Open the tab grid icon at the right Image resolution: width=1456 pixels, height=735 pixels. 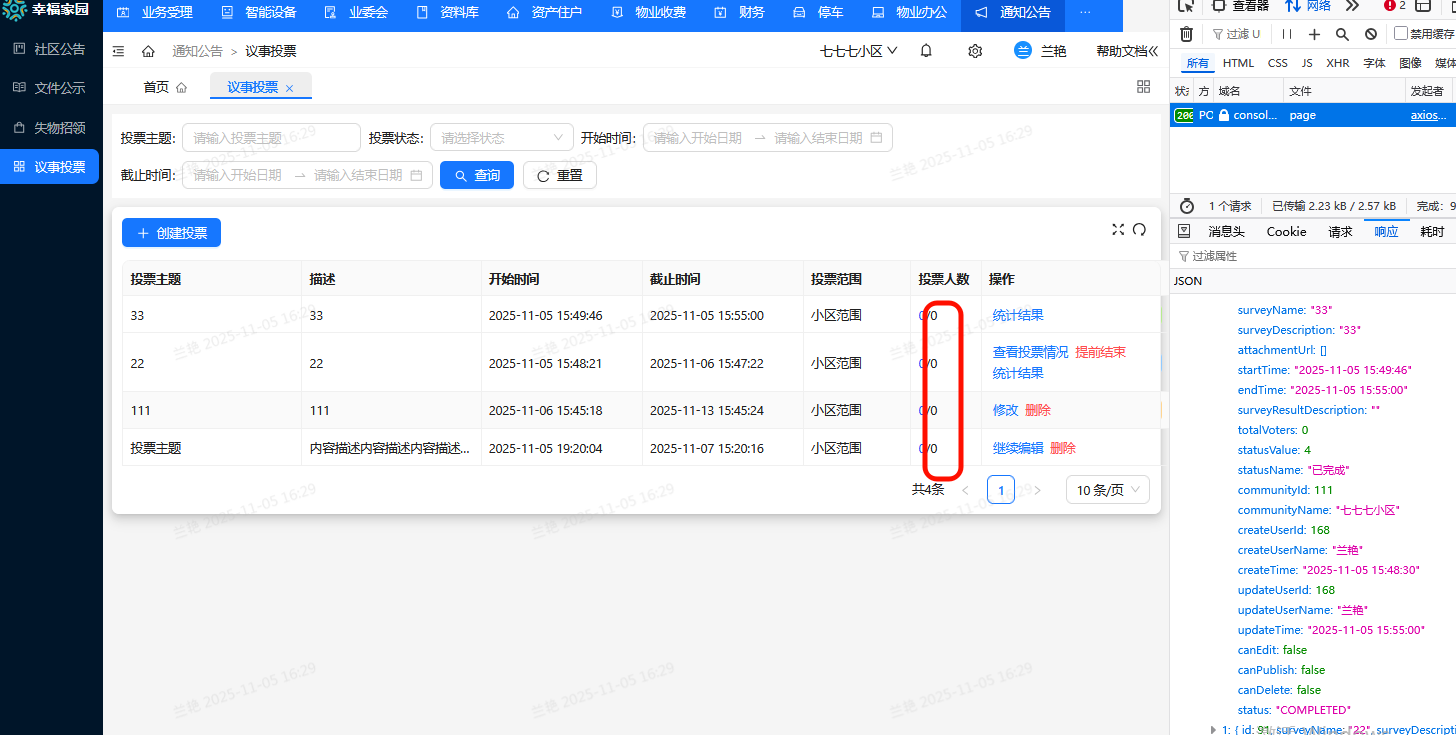[1143, 87]
